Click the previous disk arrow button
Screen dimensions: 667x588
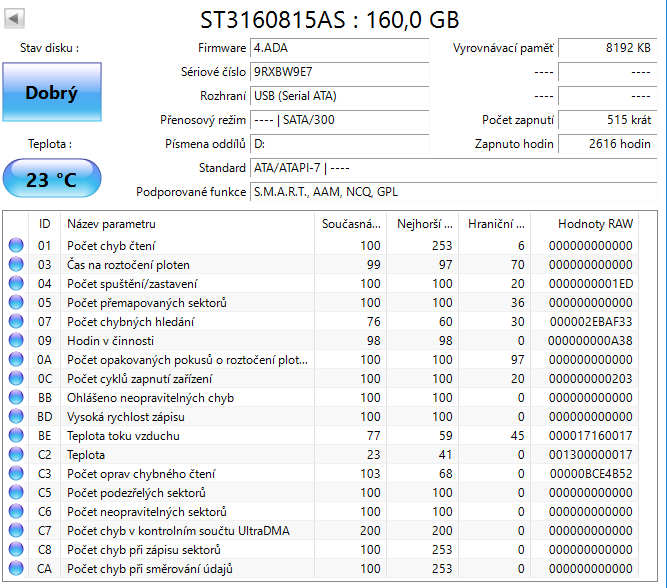point(14,18)
